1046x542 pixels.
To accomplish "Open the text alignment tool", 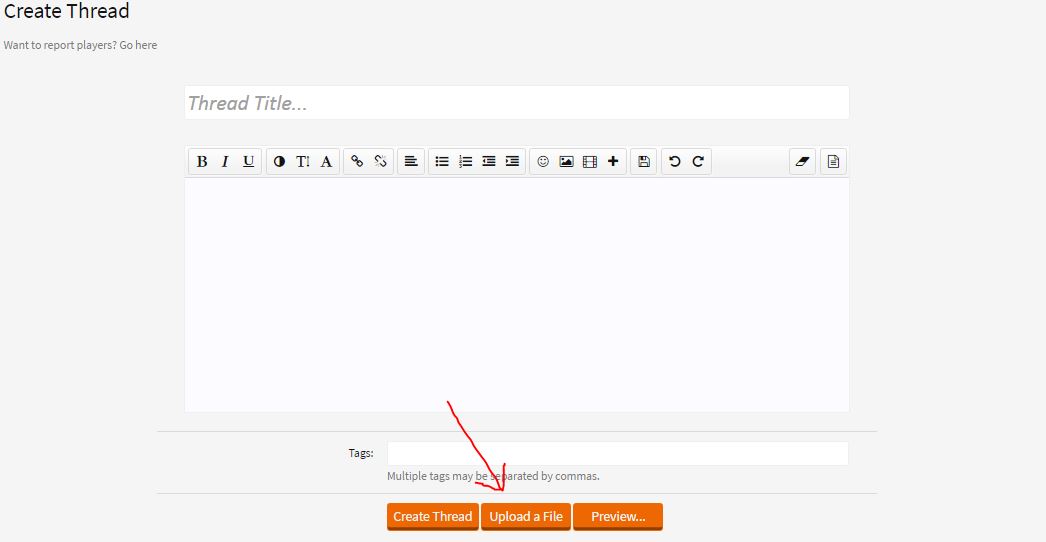I will (411, 162).
